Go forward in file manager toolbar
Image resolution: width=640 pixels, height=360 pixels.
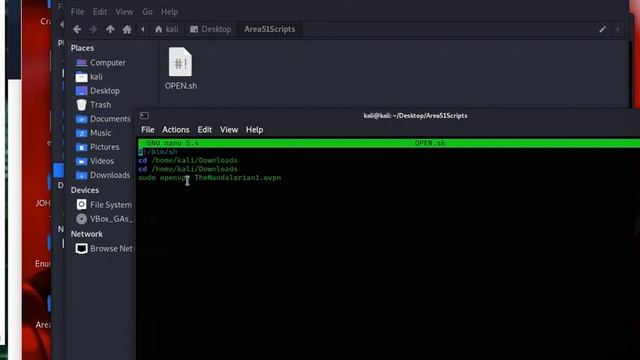click(x=93, y=29)
